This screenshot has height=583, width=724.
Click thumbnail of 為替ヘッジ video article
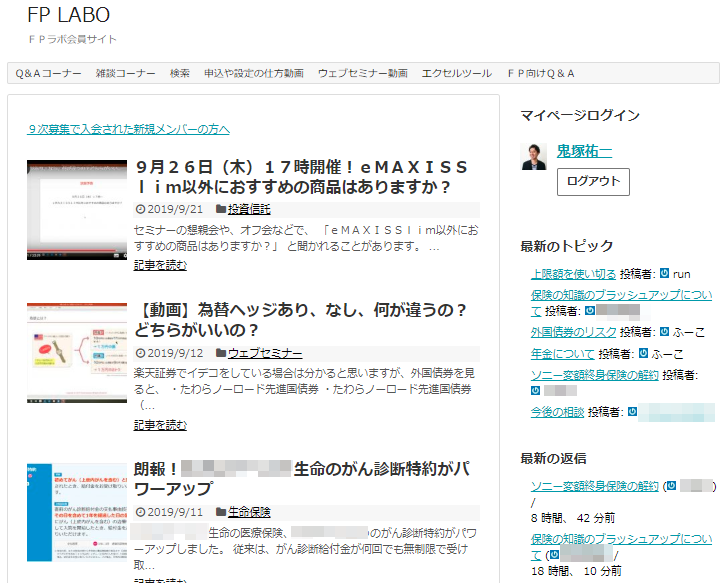(77, 353)
